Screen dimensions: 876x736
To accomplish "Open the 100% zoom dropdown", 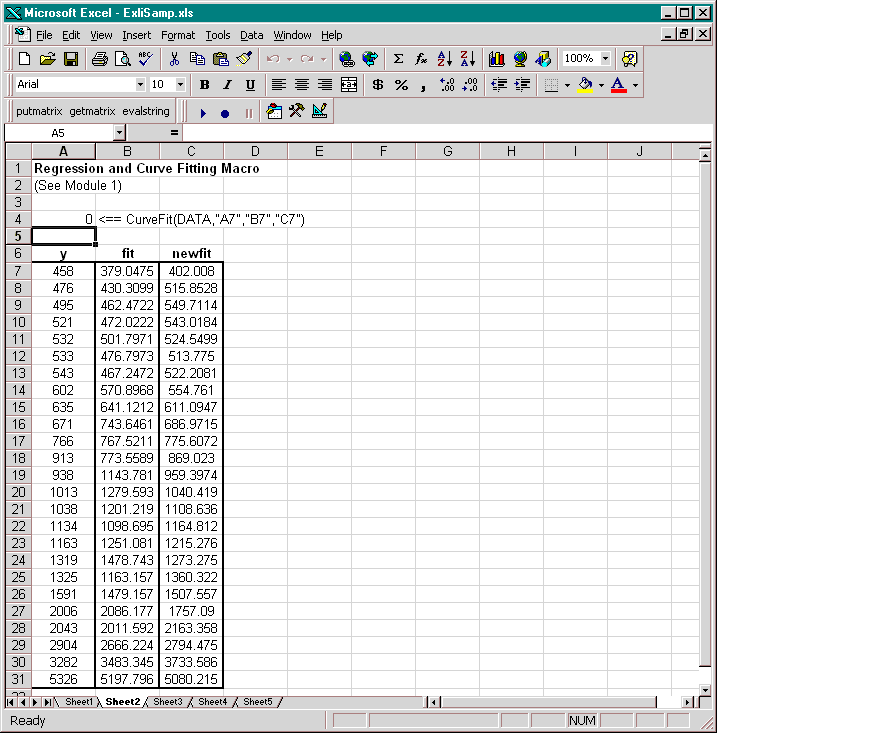I will (605, 59).
